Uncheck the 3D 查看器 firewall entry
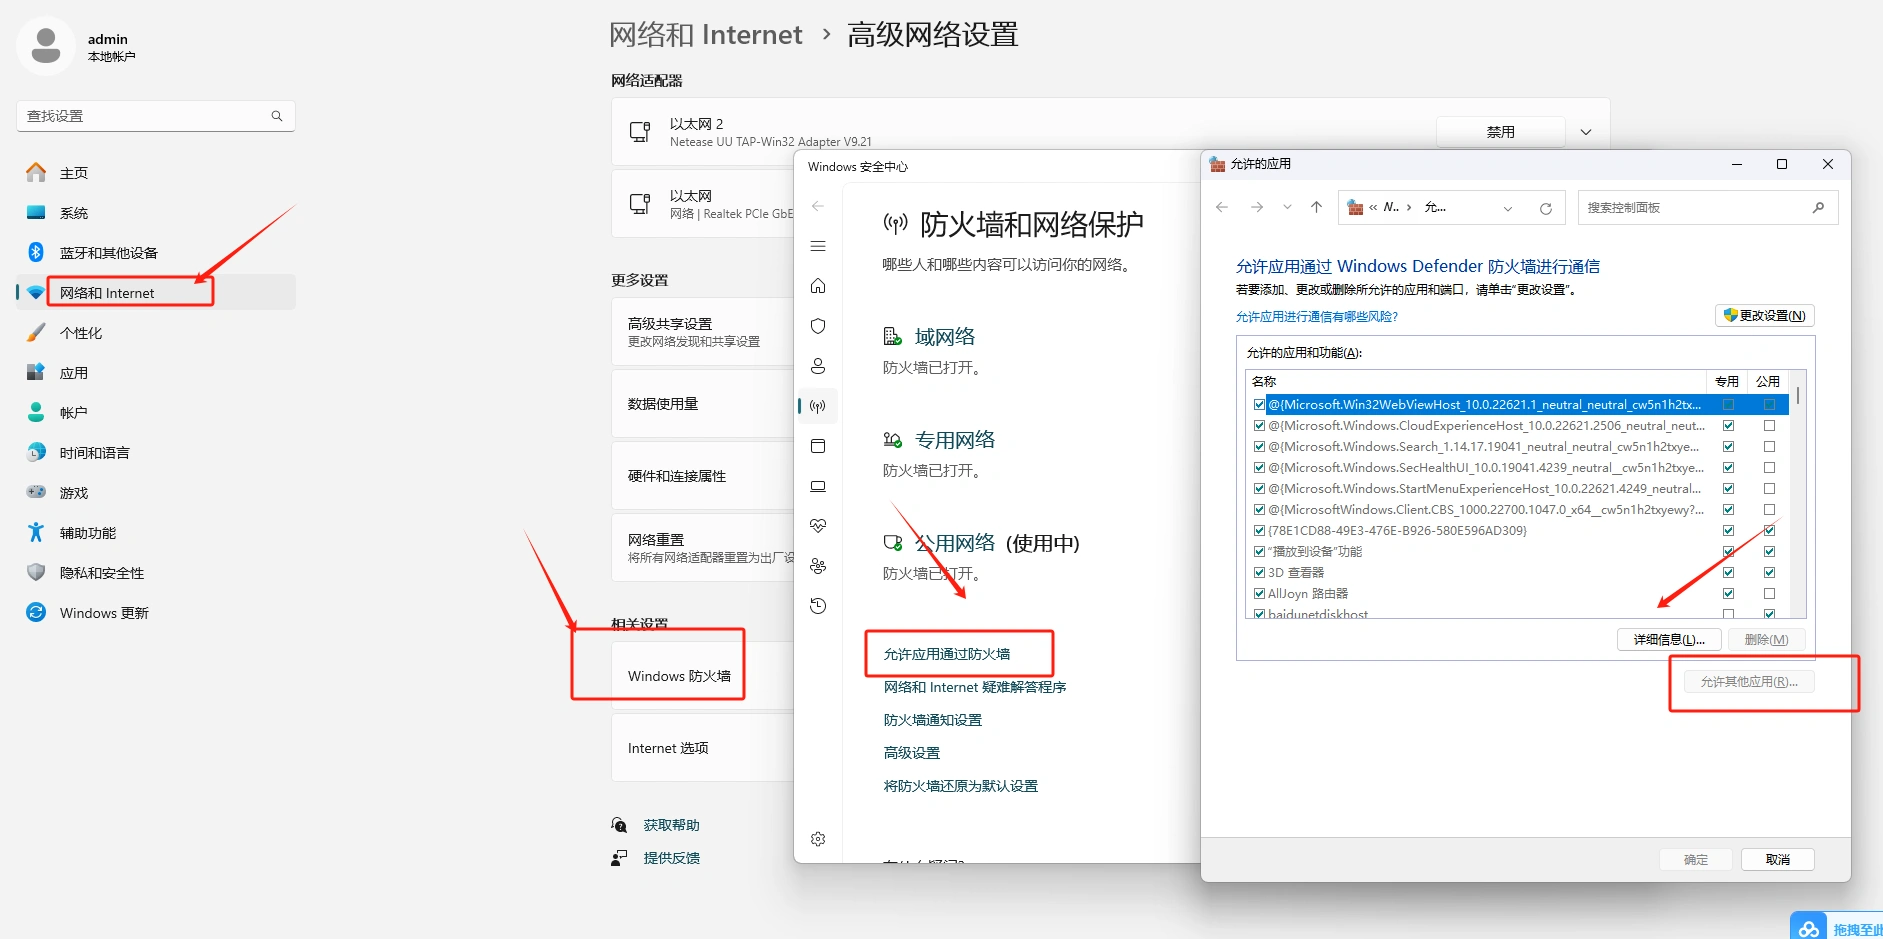Screen dimensions: 1883x939 [1259, 572]
